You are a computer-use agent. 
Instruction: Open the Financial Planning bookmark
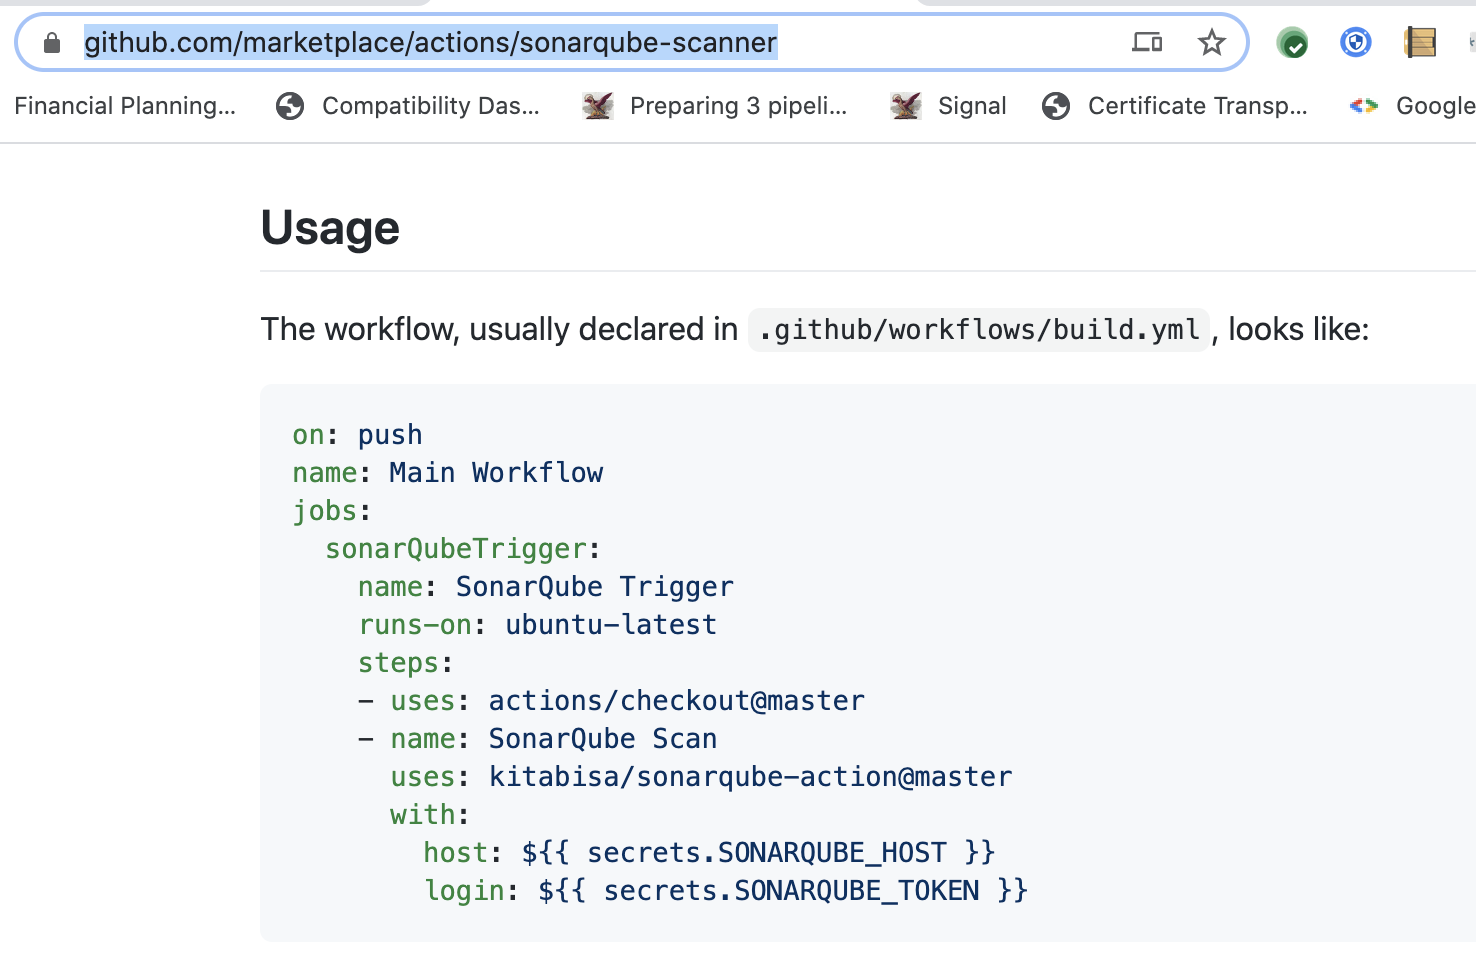tap(127, 105)
